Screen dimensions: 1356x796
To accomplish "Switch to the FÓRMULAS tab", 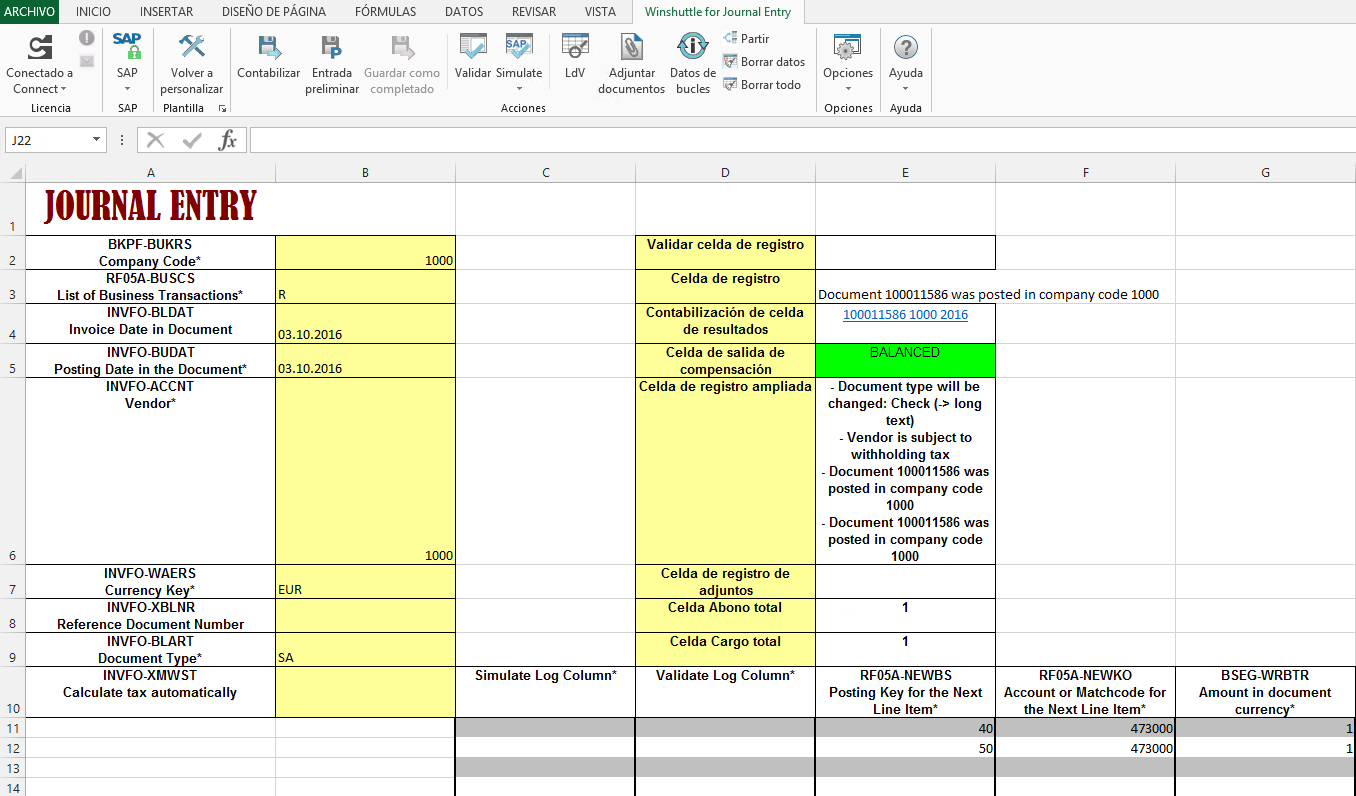I will (x=385, y=12).
